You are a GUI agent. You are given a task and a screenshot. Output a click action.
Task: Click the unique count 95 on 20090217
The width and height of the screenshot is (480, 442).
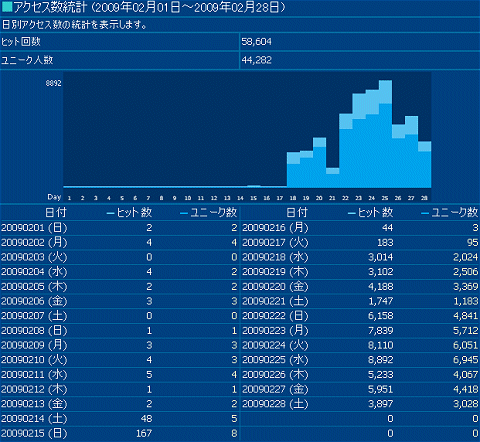472,242
